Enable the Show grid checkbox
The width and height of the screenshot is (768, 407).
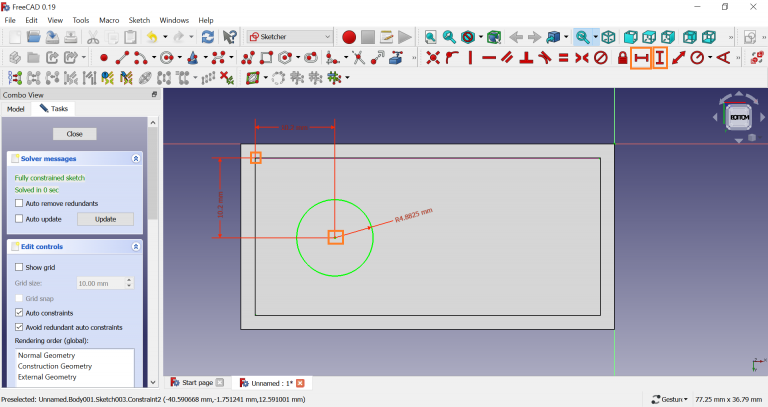19,267
